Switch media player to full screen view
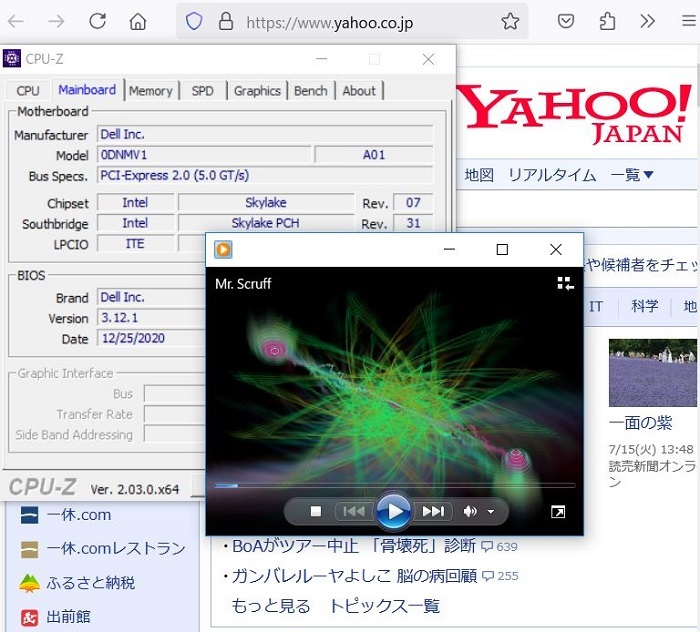The height and width of the screenshot is (632, 700). point(557,512)
